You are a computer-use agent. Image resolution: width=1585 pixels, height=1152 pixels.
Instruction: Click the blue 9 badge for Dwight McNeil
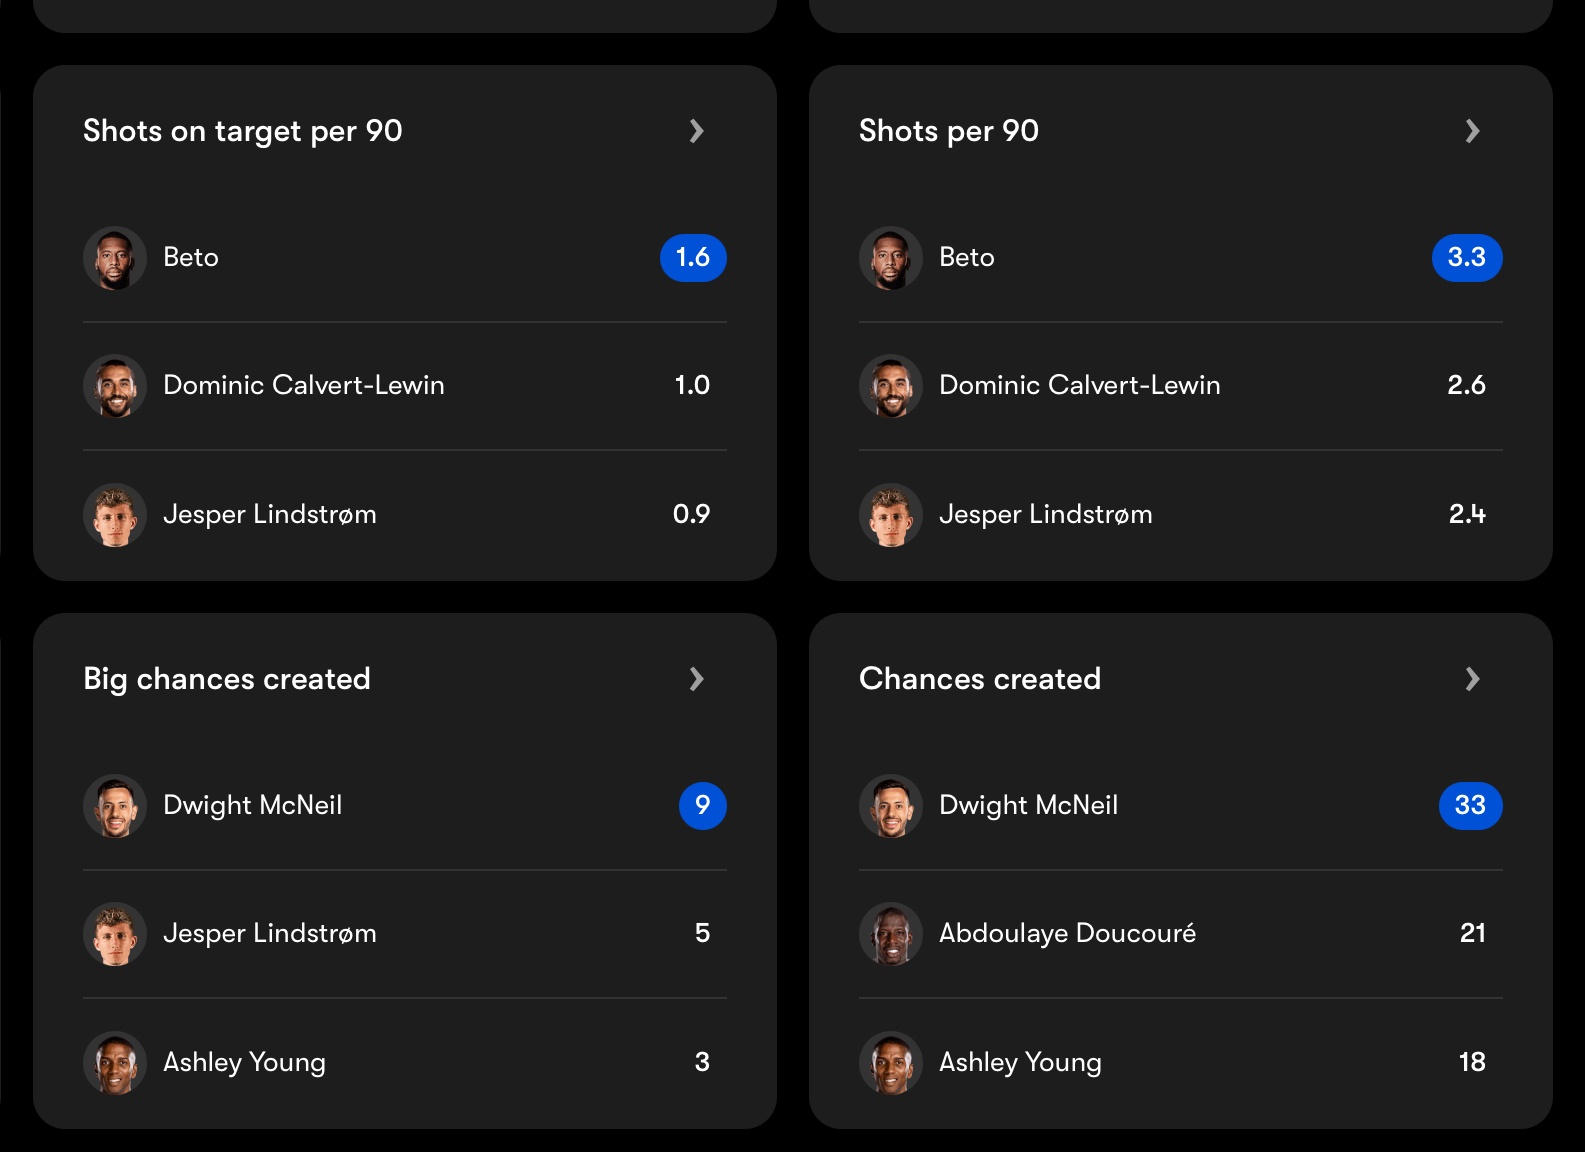coord(703,806)
